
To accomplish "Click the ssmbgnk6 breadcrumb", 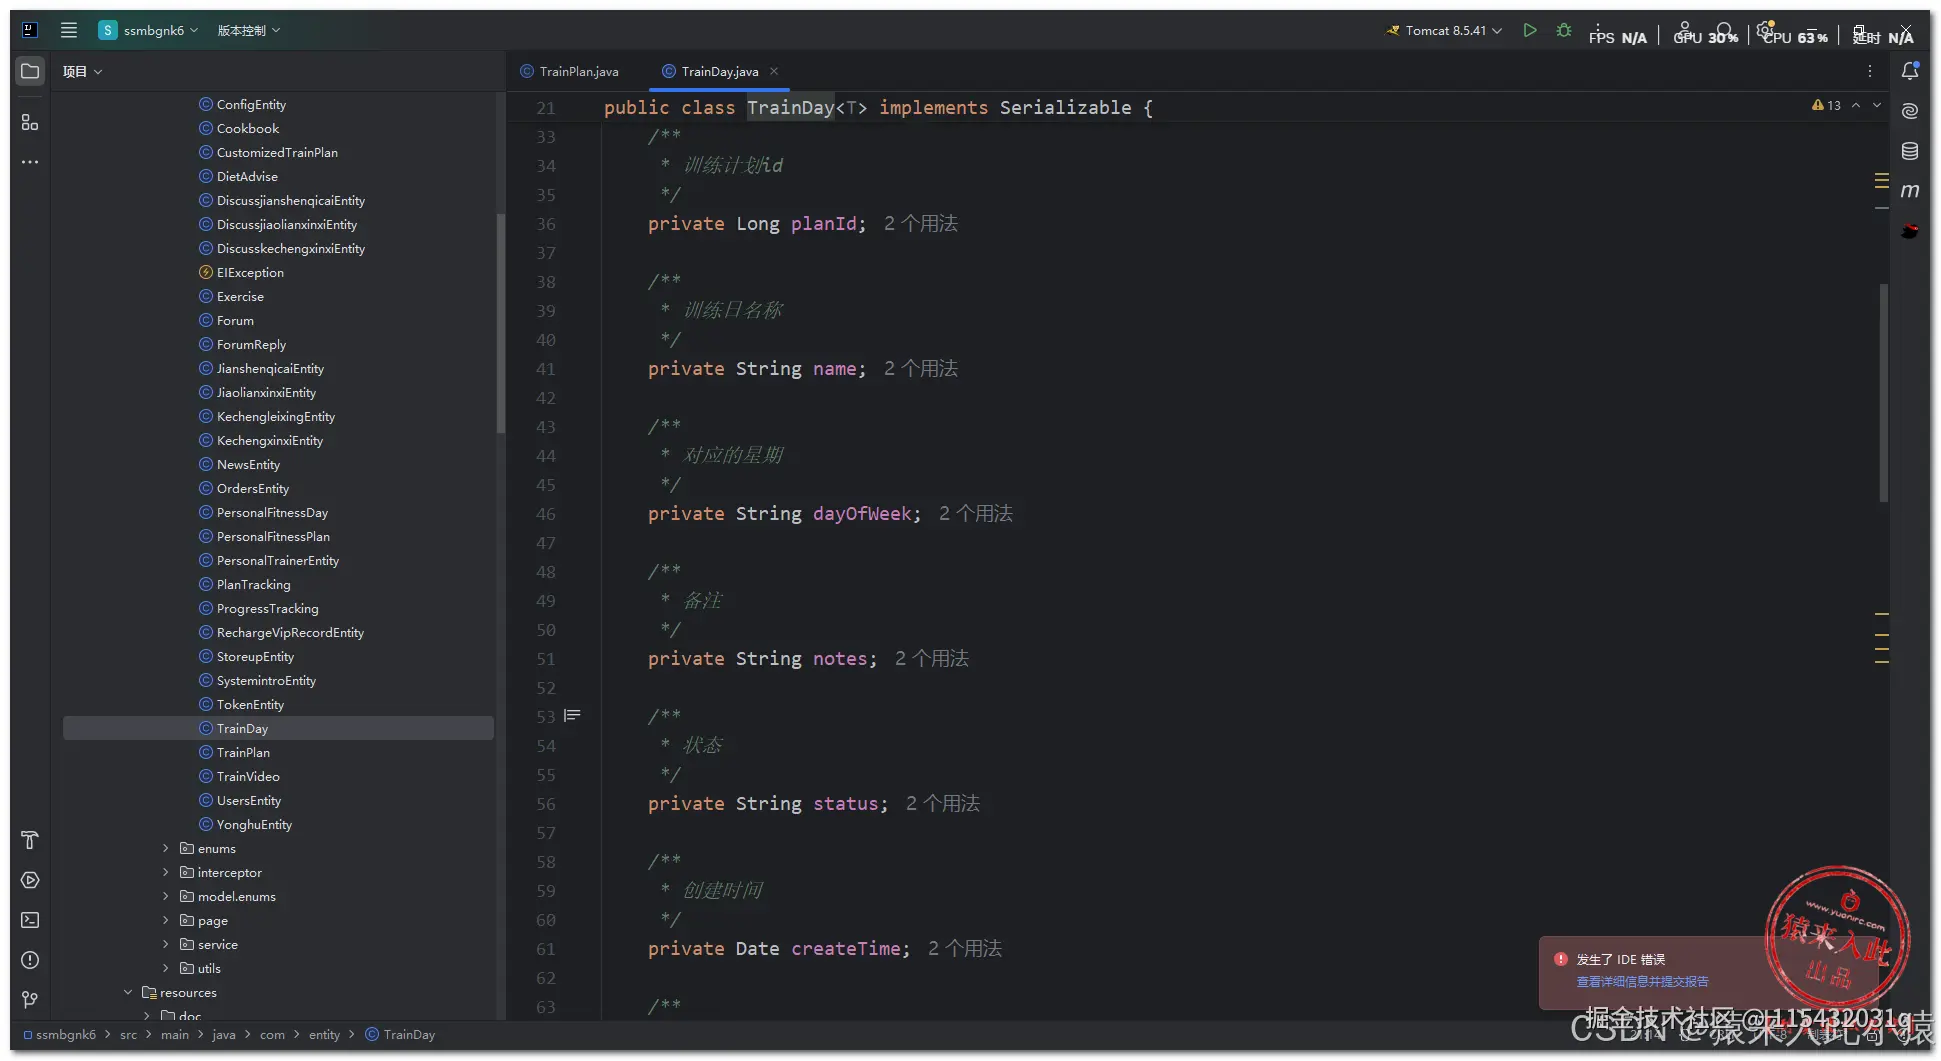I will pos(60,1034).
